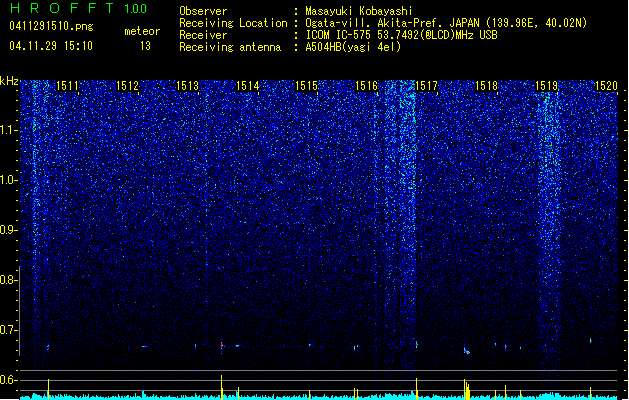Screen dimensions: 629x400
Task: Click the tallest yellow spike before 1514
Action: click(221, 387)
